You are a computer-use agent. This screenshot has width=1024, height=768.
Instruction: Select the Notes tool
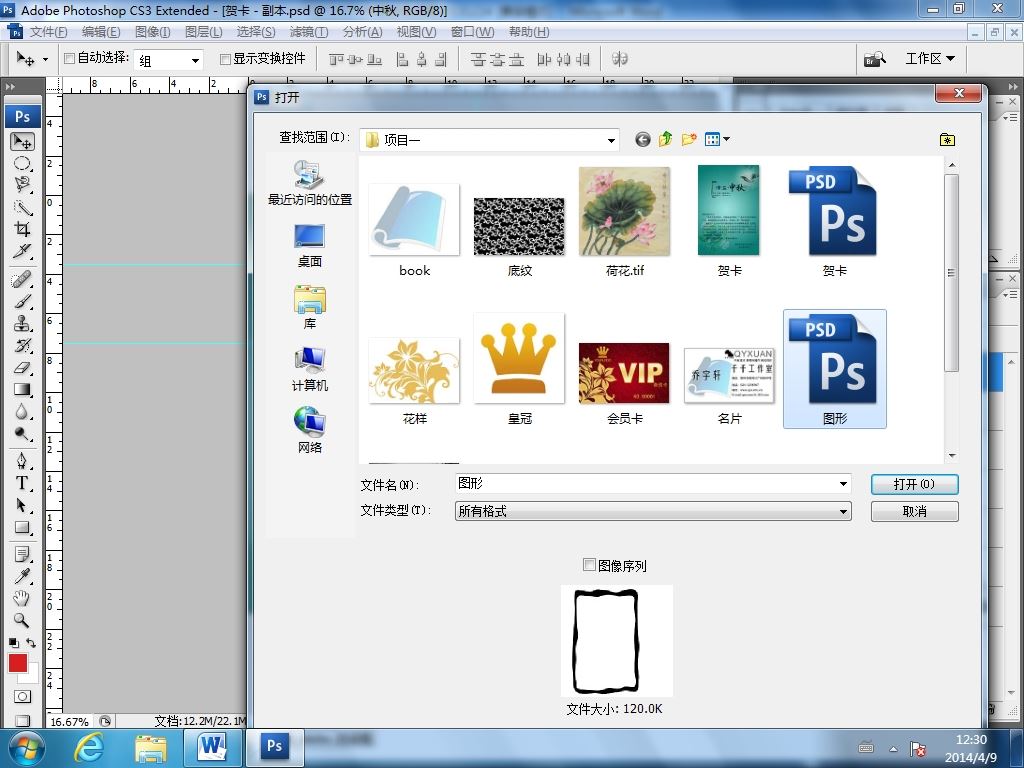[22, 554]
